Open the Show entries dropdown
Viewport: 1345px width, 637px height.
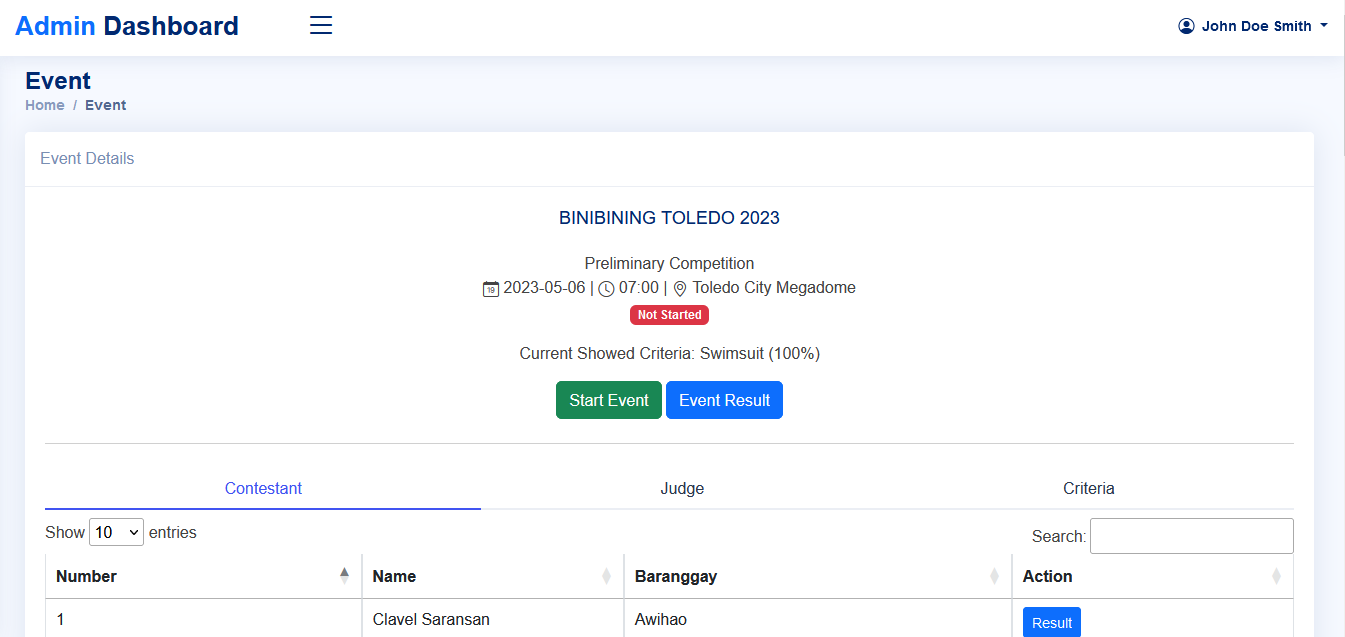pyautogui.click(x=116, y=532)
